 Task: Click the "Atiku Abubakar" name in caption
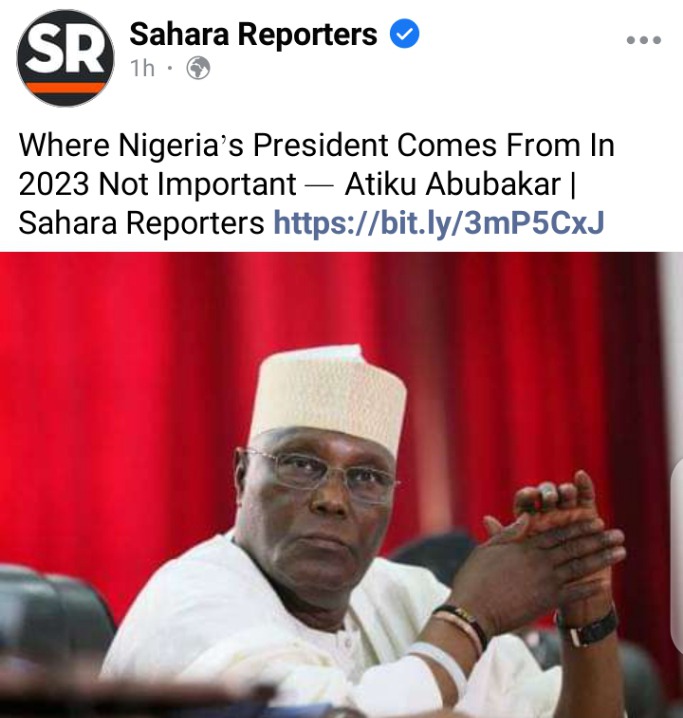[453, 185]
